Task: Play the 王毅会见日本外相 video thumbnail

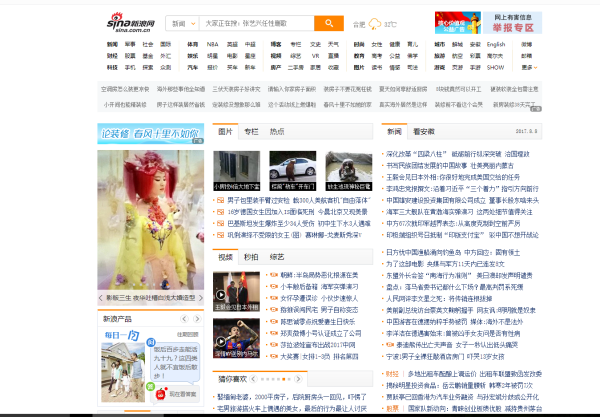Action: (x=236, y=292)
